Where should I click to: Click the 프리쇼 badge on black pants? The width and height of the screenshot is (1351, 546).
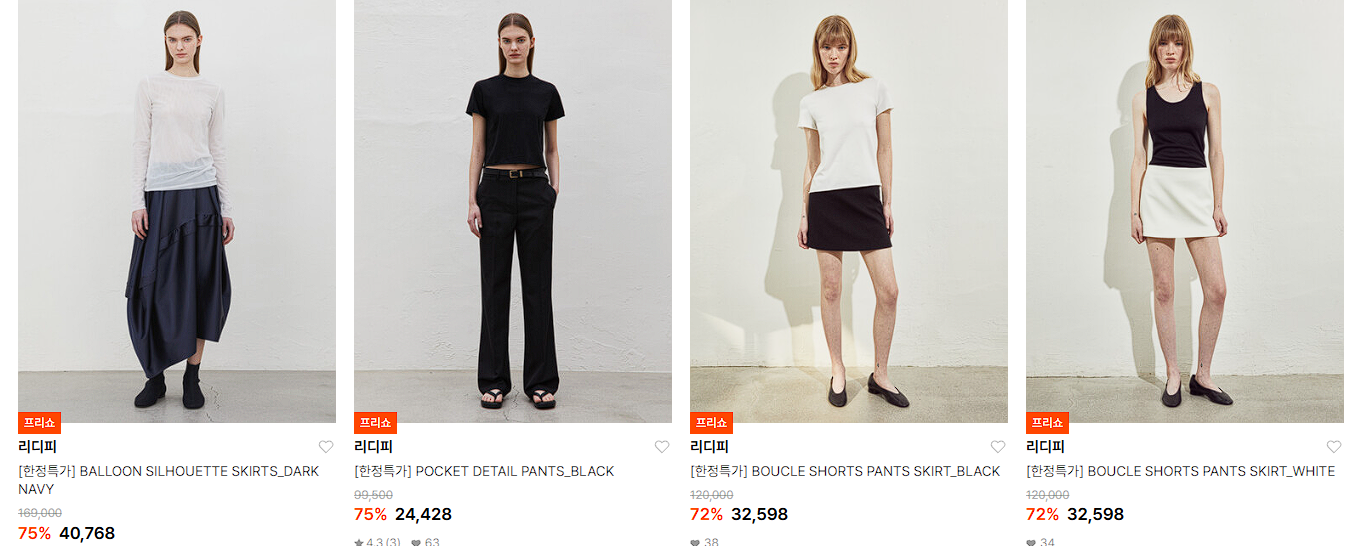(375, 423)
